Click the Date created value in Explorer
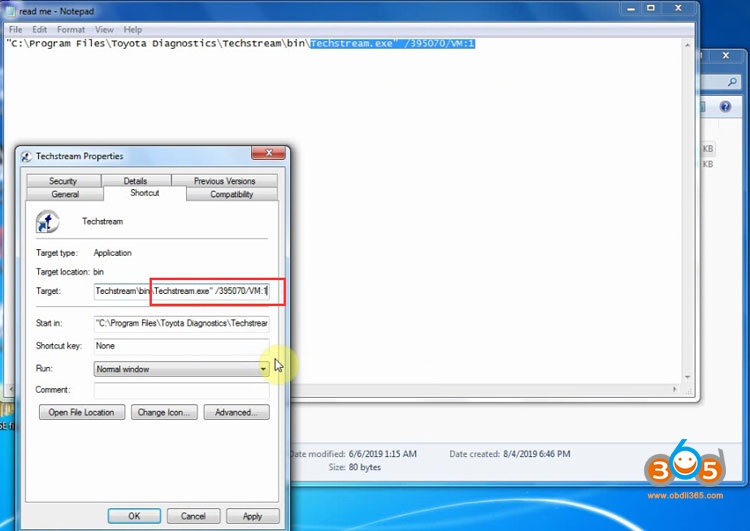 click(x=537, y=454)
